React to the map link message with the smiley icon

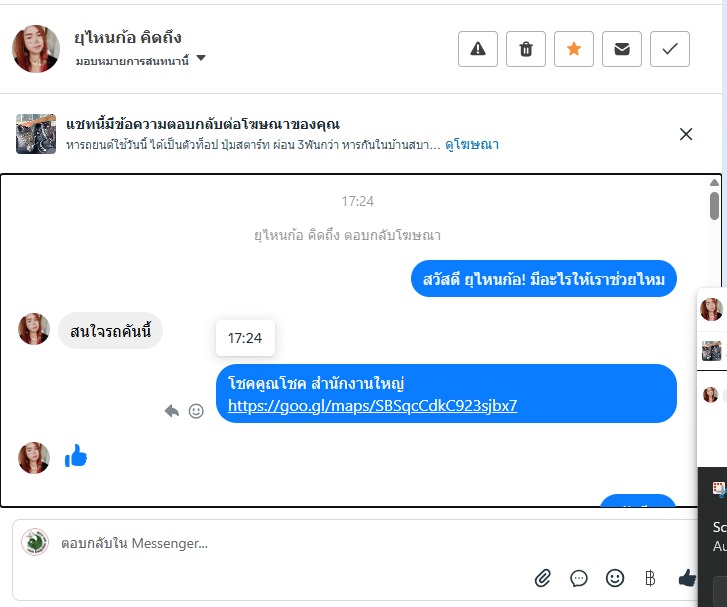point(196,410)
